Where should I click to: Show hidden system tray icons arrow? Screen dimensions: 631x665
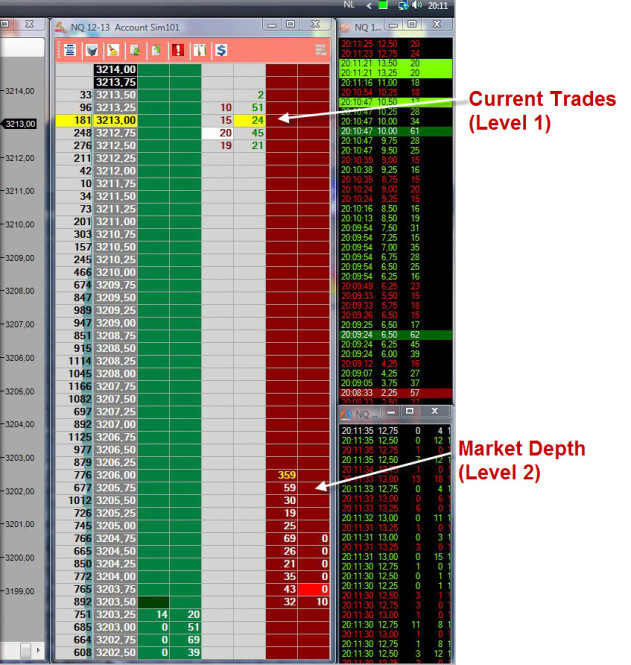click(370, 6)
